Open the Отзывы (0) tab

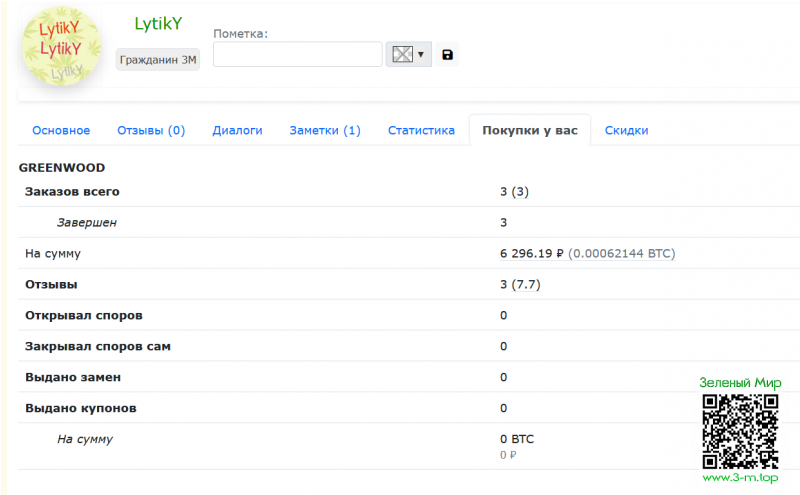point(151,130)
